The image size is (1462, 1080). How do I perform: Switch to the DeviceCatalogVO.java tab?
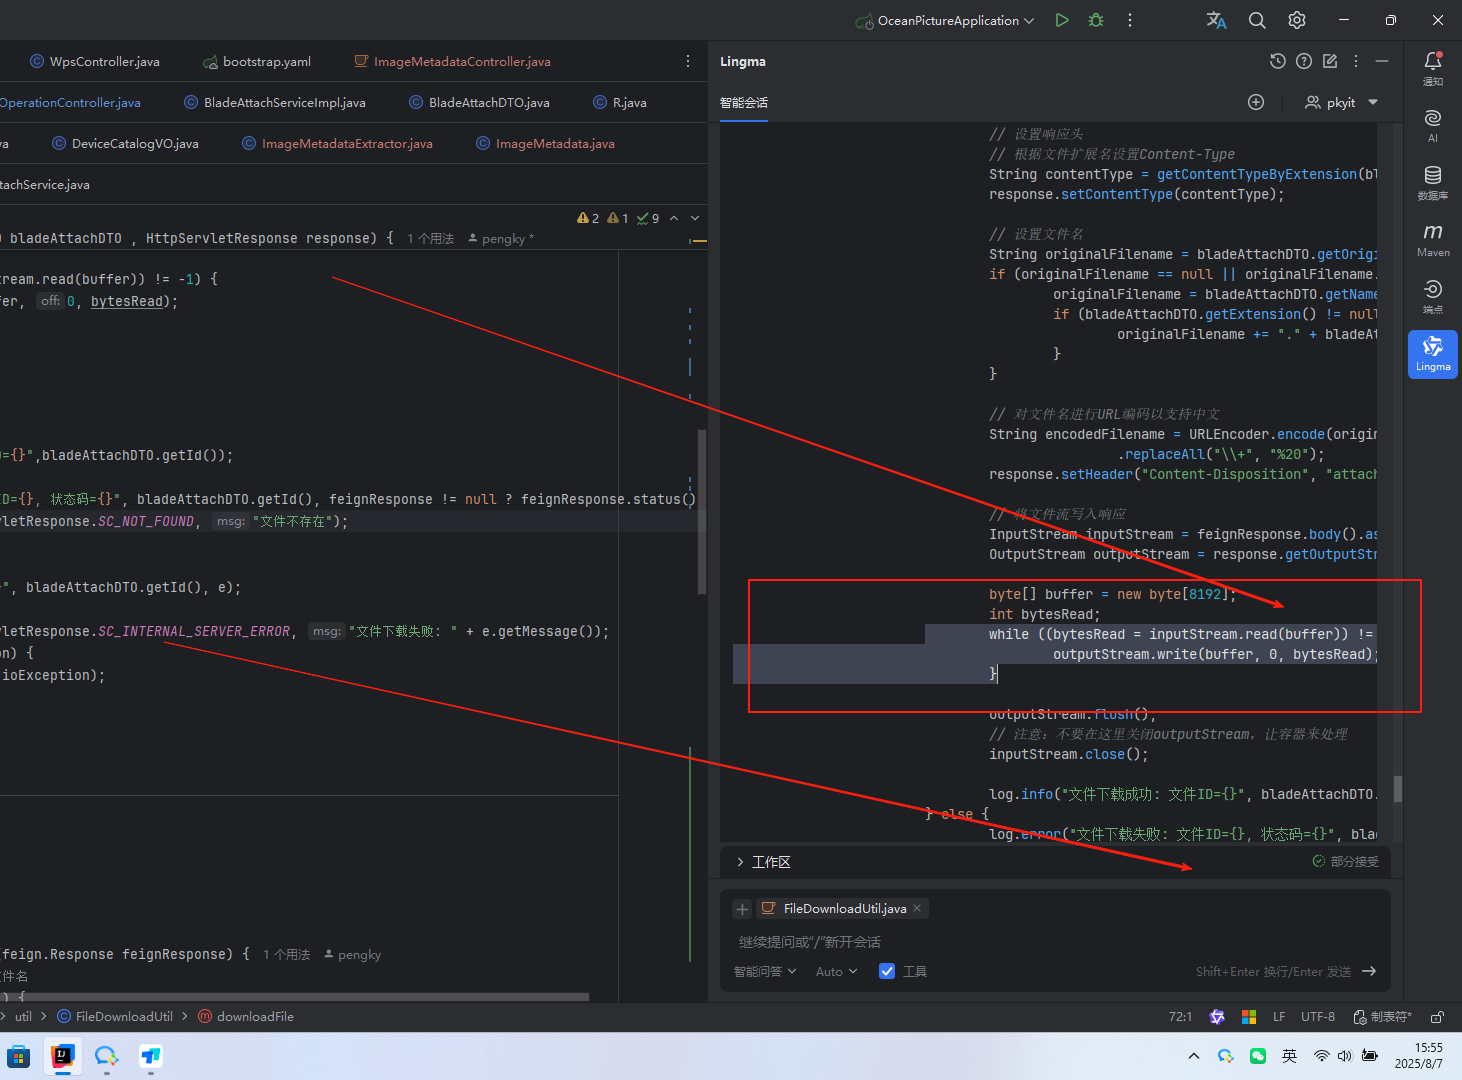tap(126, 143)
